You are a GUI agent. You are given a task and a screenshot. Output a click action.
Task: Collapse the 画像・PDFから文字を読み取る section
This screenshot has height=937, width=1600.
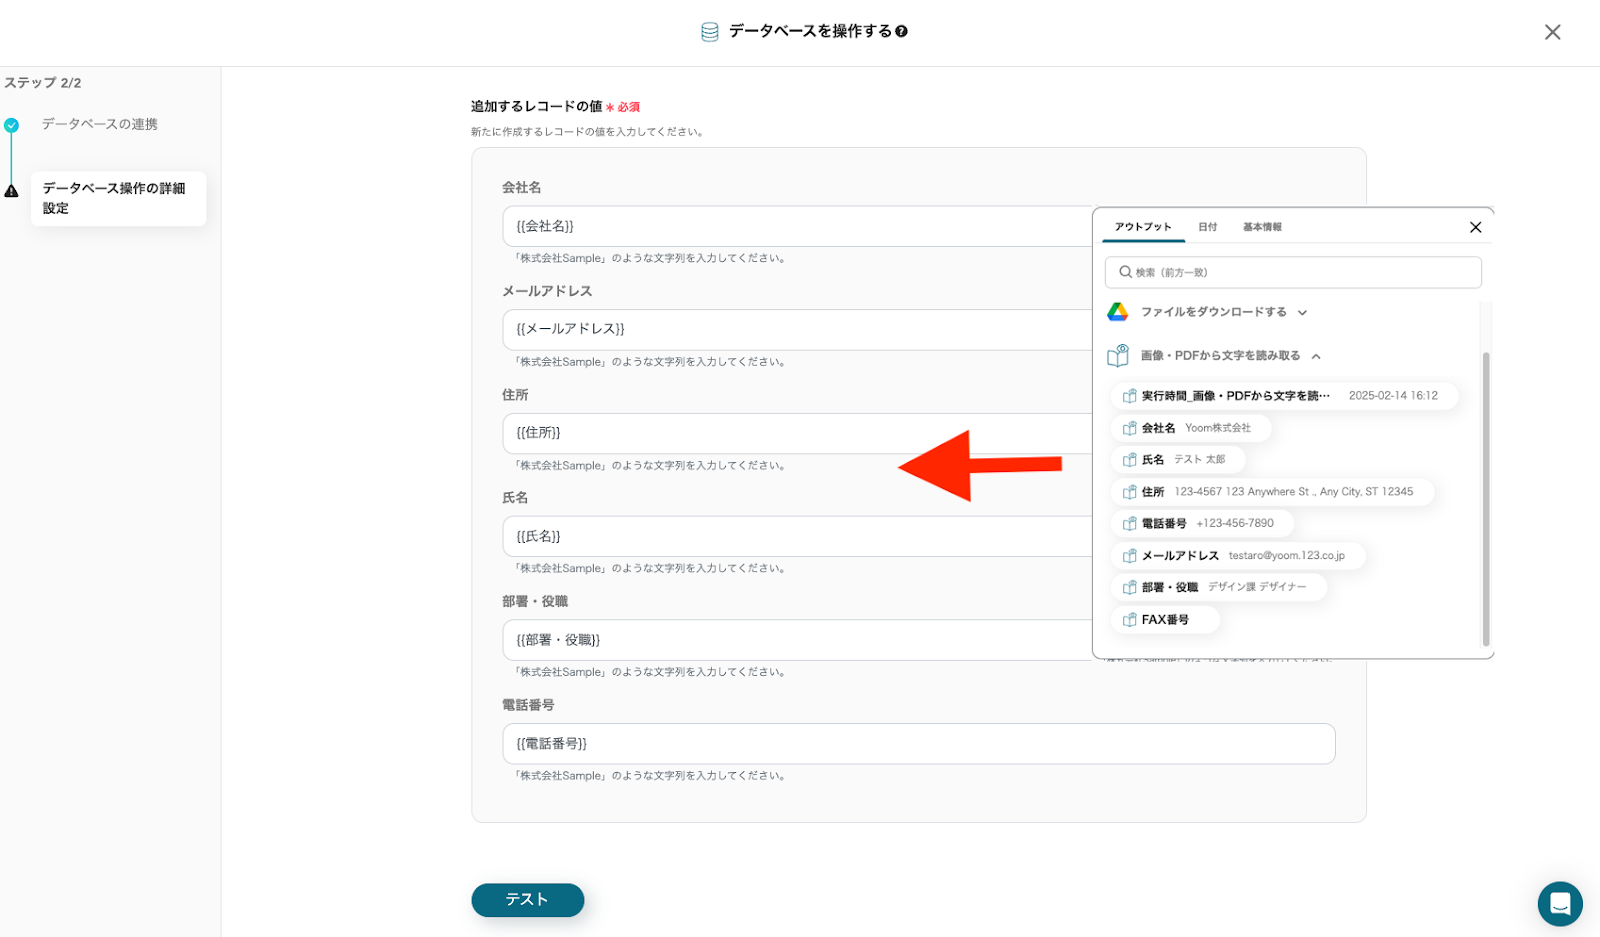click(1316, 356)
